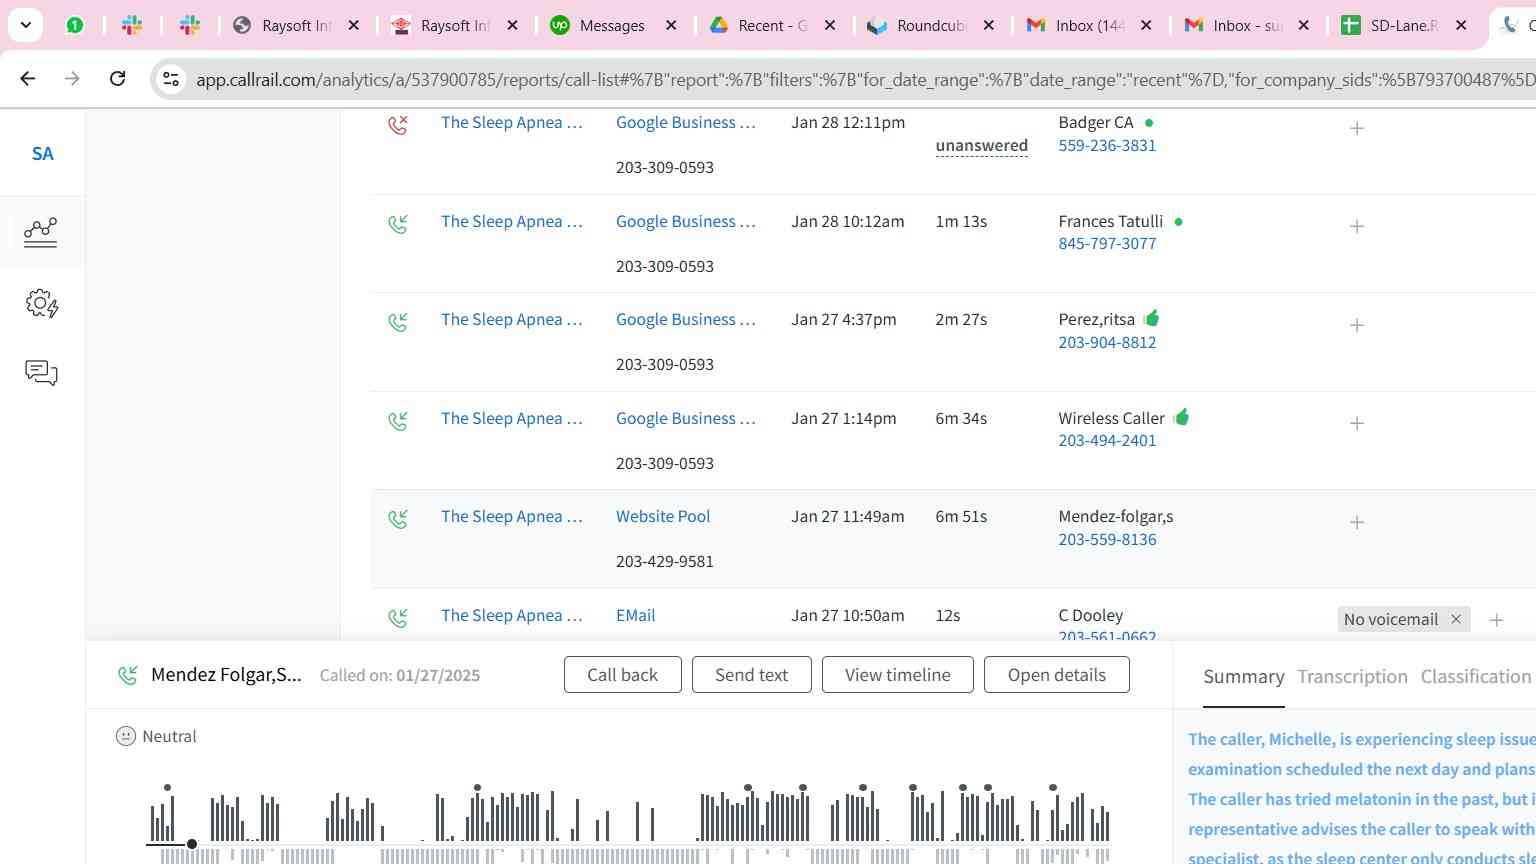Viewport: 1536px width, 864px height.
Task: Click inbound call icon for Perez,ritsa row
Action: (398, 322)
